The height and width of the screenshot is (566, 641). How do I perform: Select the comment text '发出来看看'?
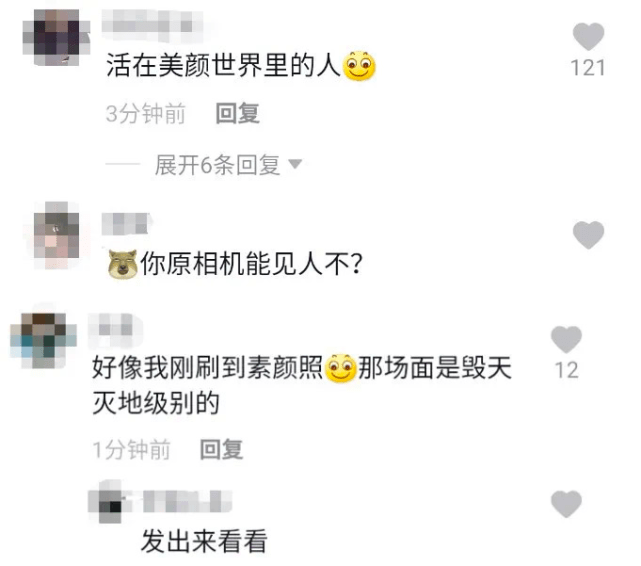[x=204, y=541]
